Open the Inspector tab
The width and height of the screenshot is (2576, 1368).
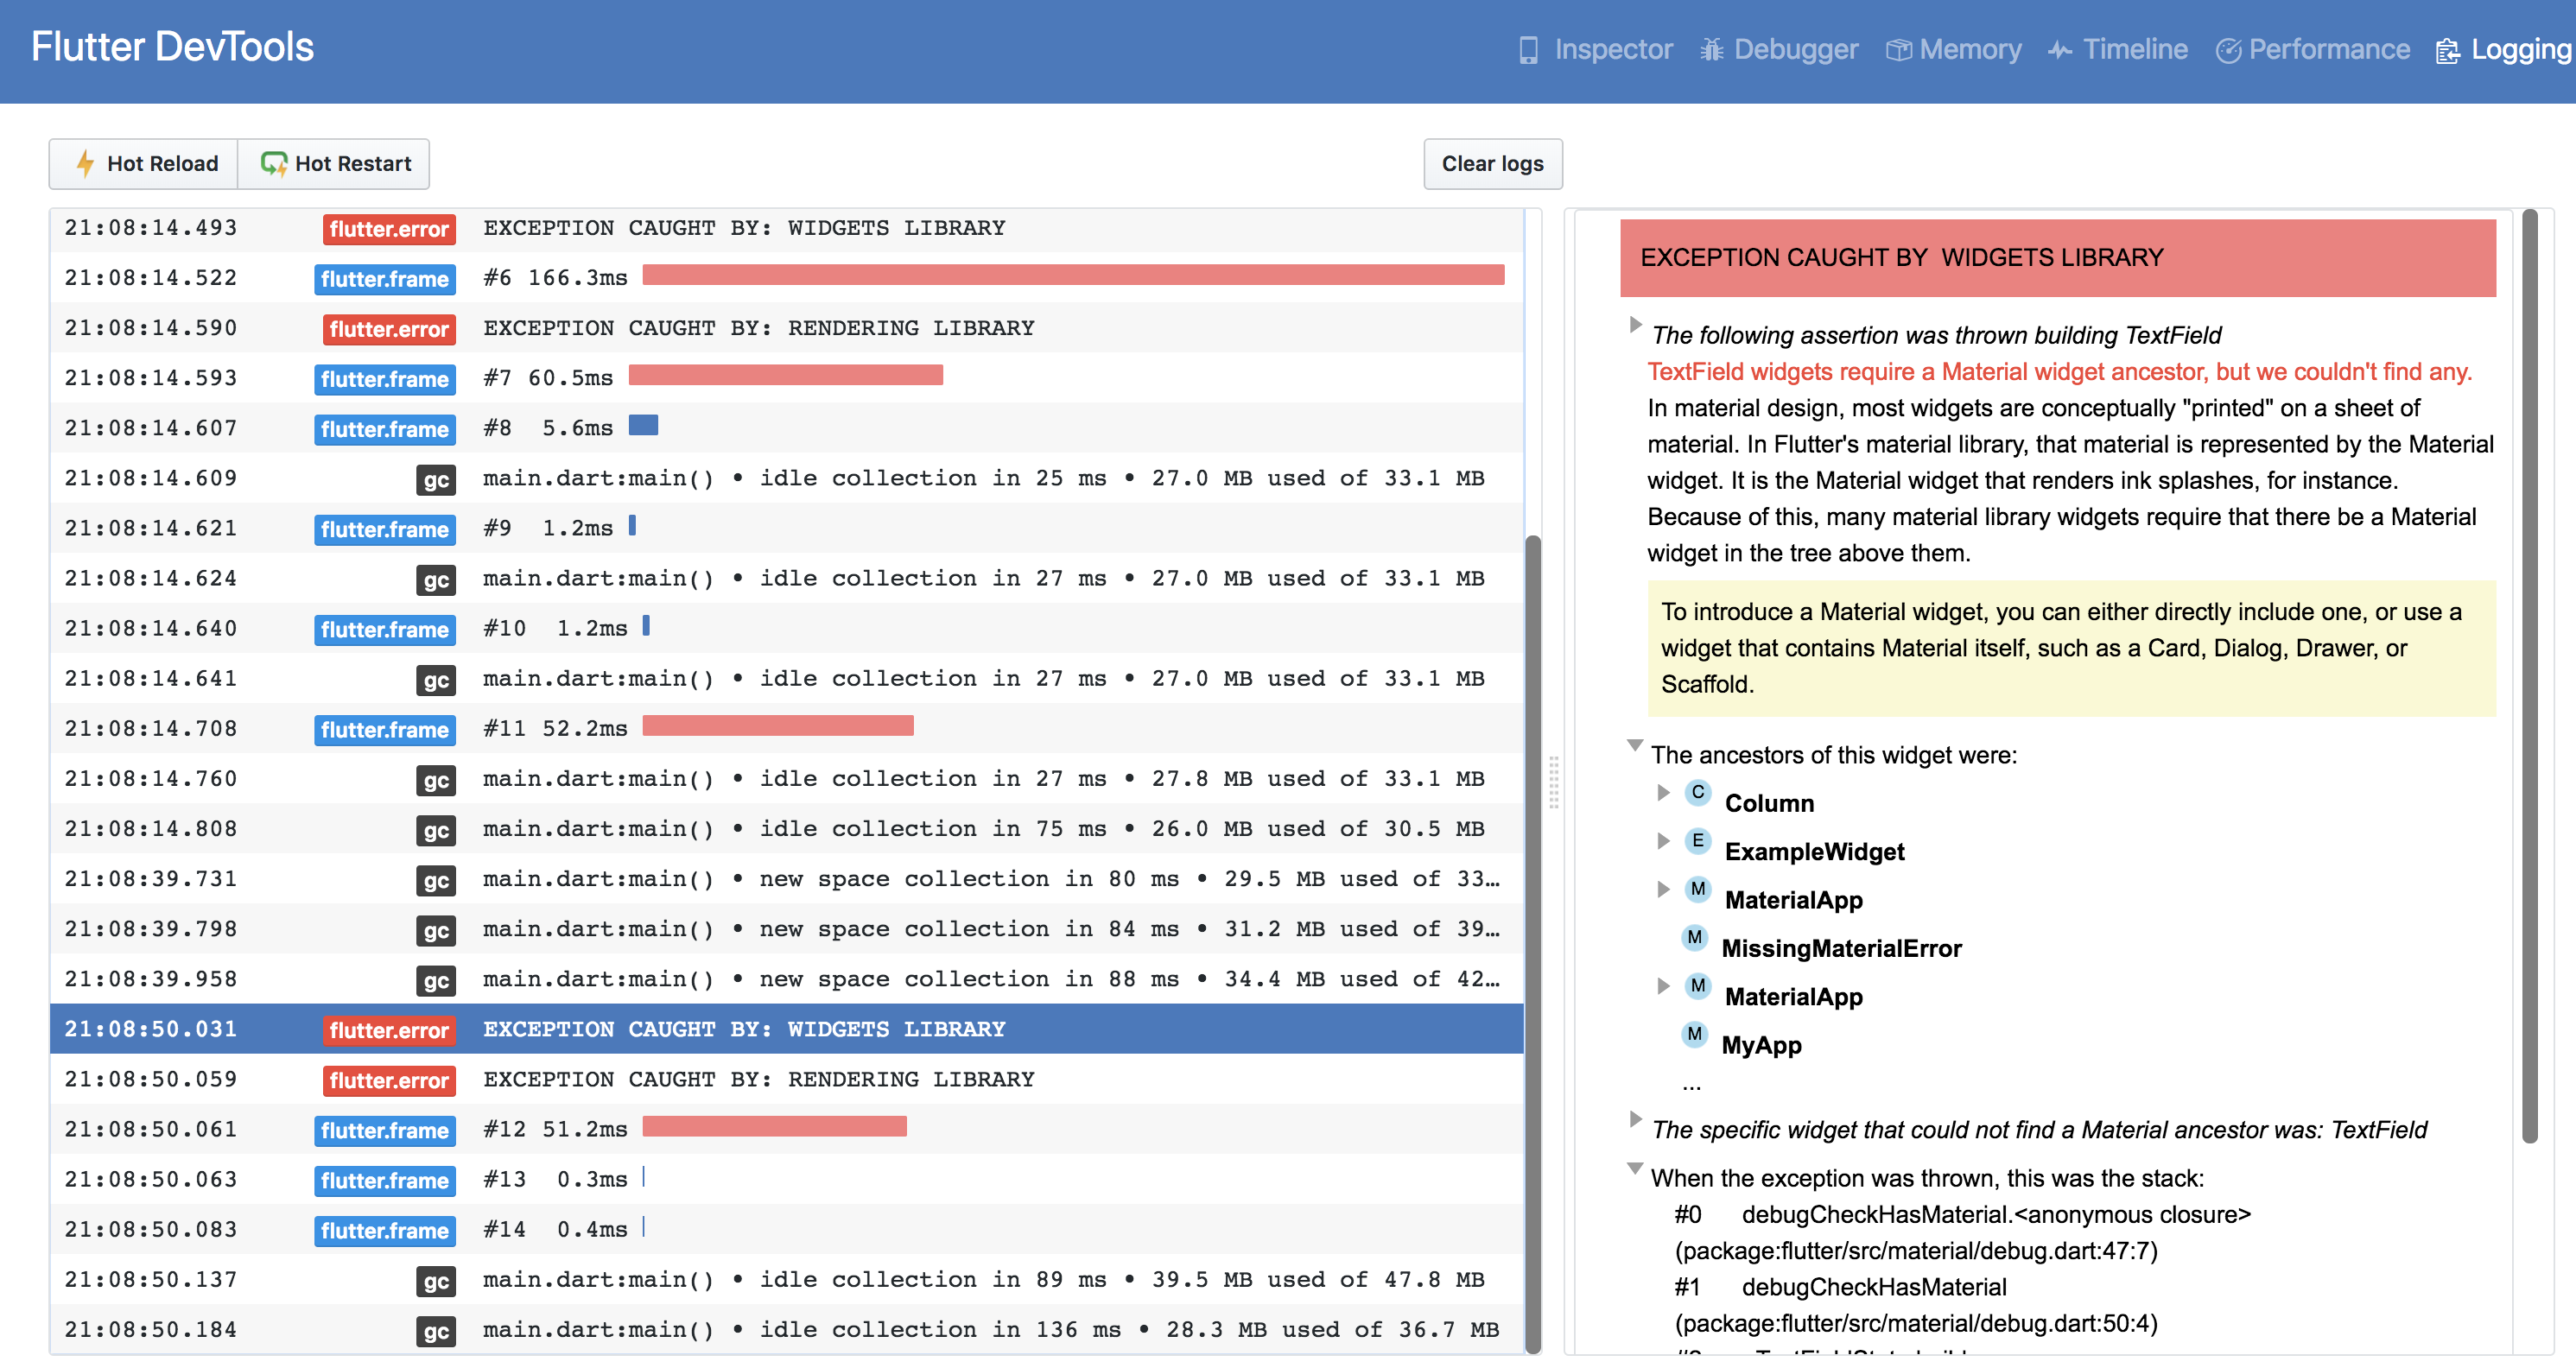coord(1595,49)
